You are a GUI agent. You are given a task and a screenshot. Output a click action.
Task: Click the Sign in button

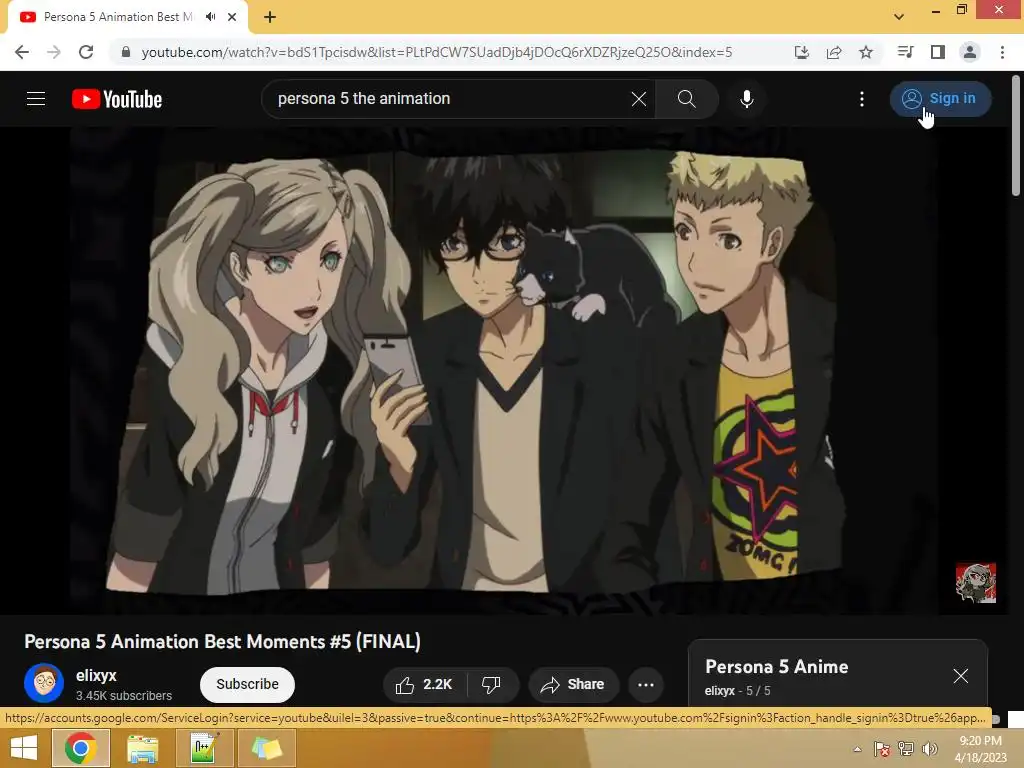[940, 99]
